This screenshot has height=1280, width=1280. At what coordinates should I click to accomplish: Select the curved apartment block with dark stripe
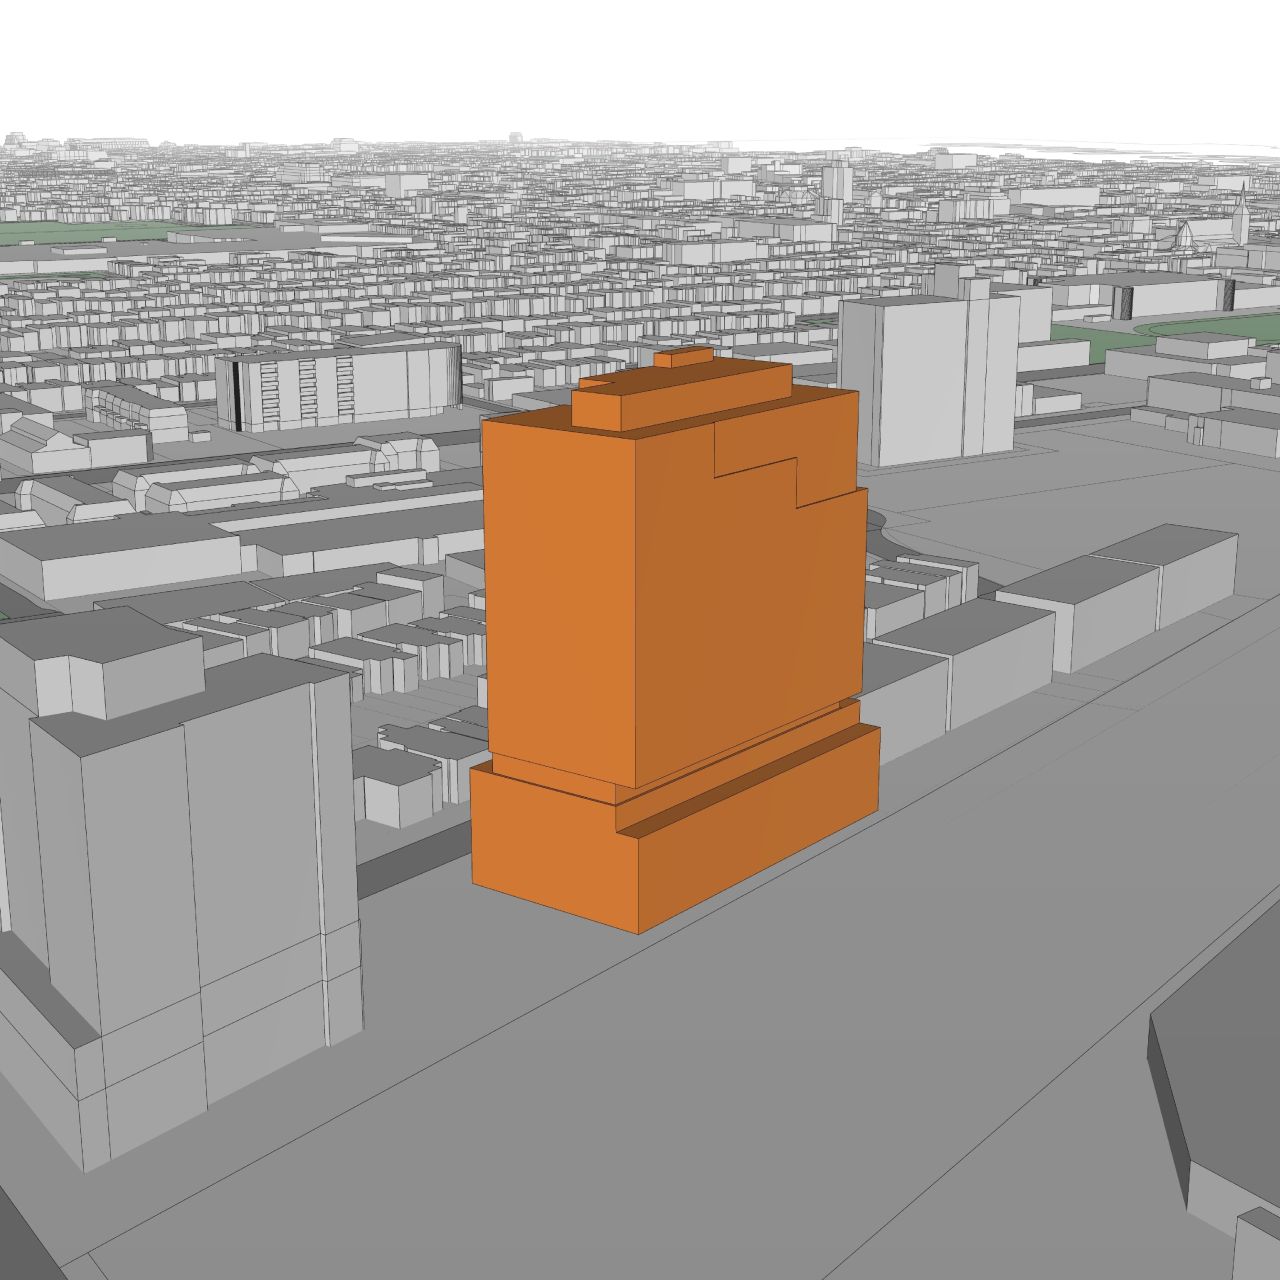point(340,385)
